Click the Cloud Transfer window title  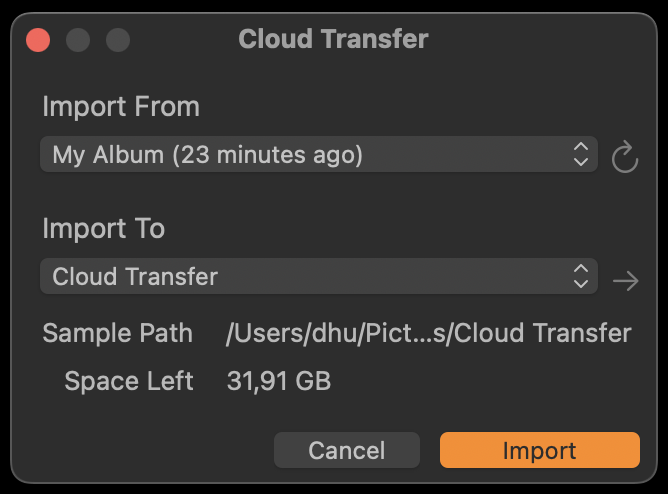coord(333,39)
